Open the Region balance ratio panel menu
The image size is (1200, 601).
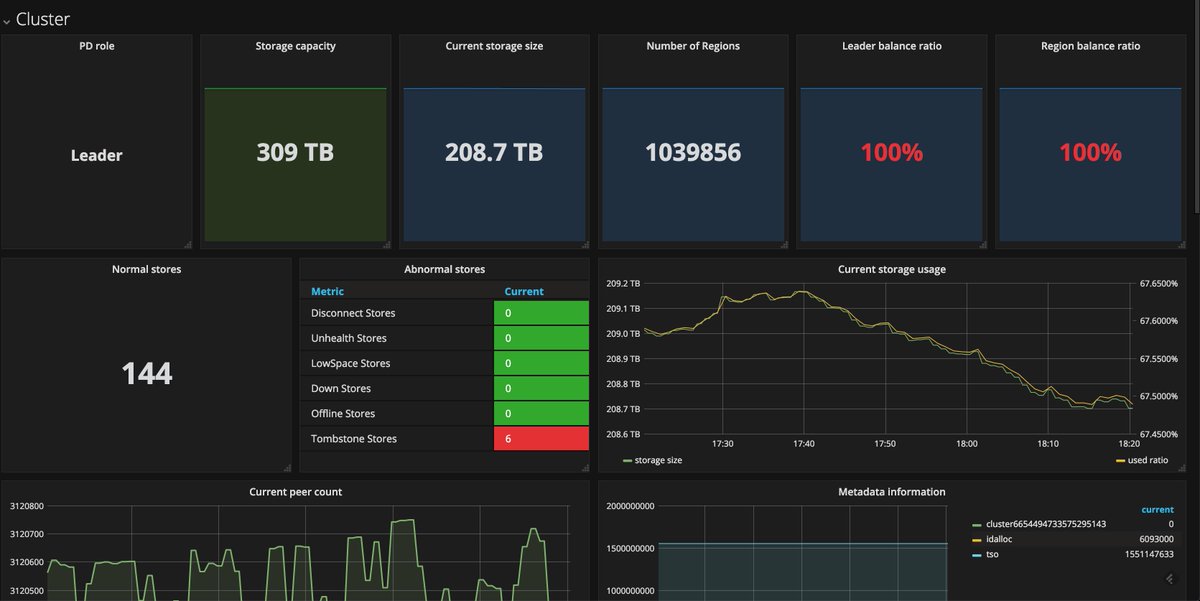pos(1090,46)
